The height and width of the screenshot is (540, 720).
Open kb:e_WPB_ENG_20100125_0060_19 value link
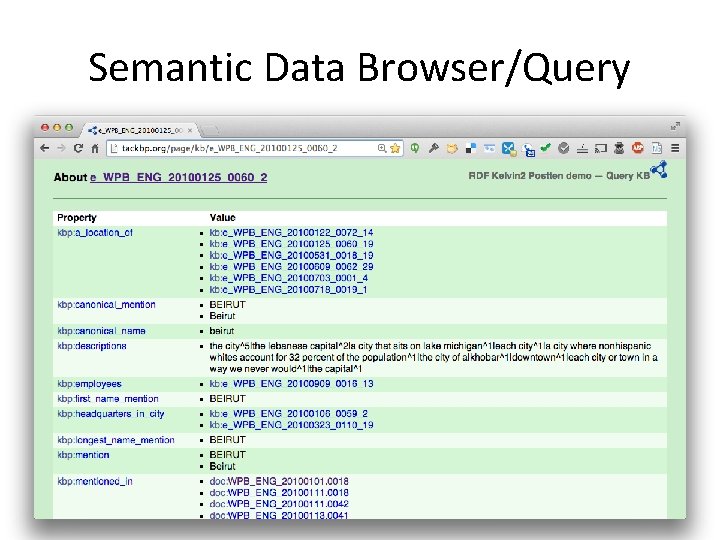[291, 244]
